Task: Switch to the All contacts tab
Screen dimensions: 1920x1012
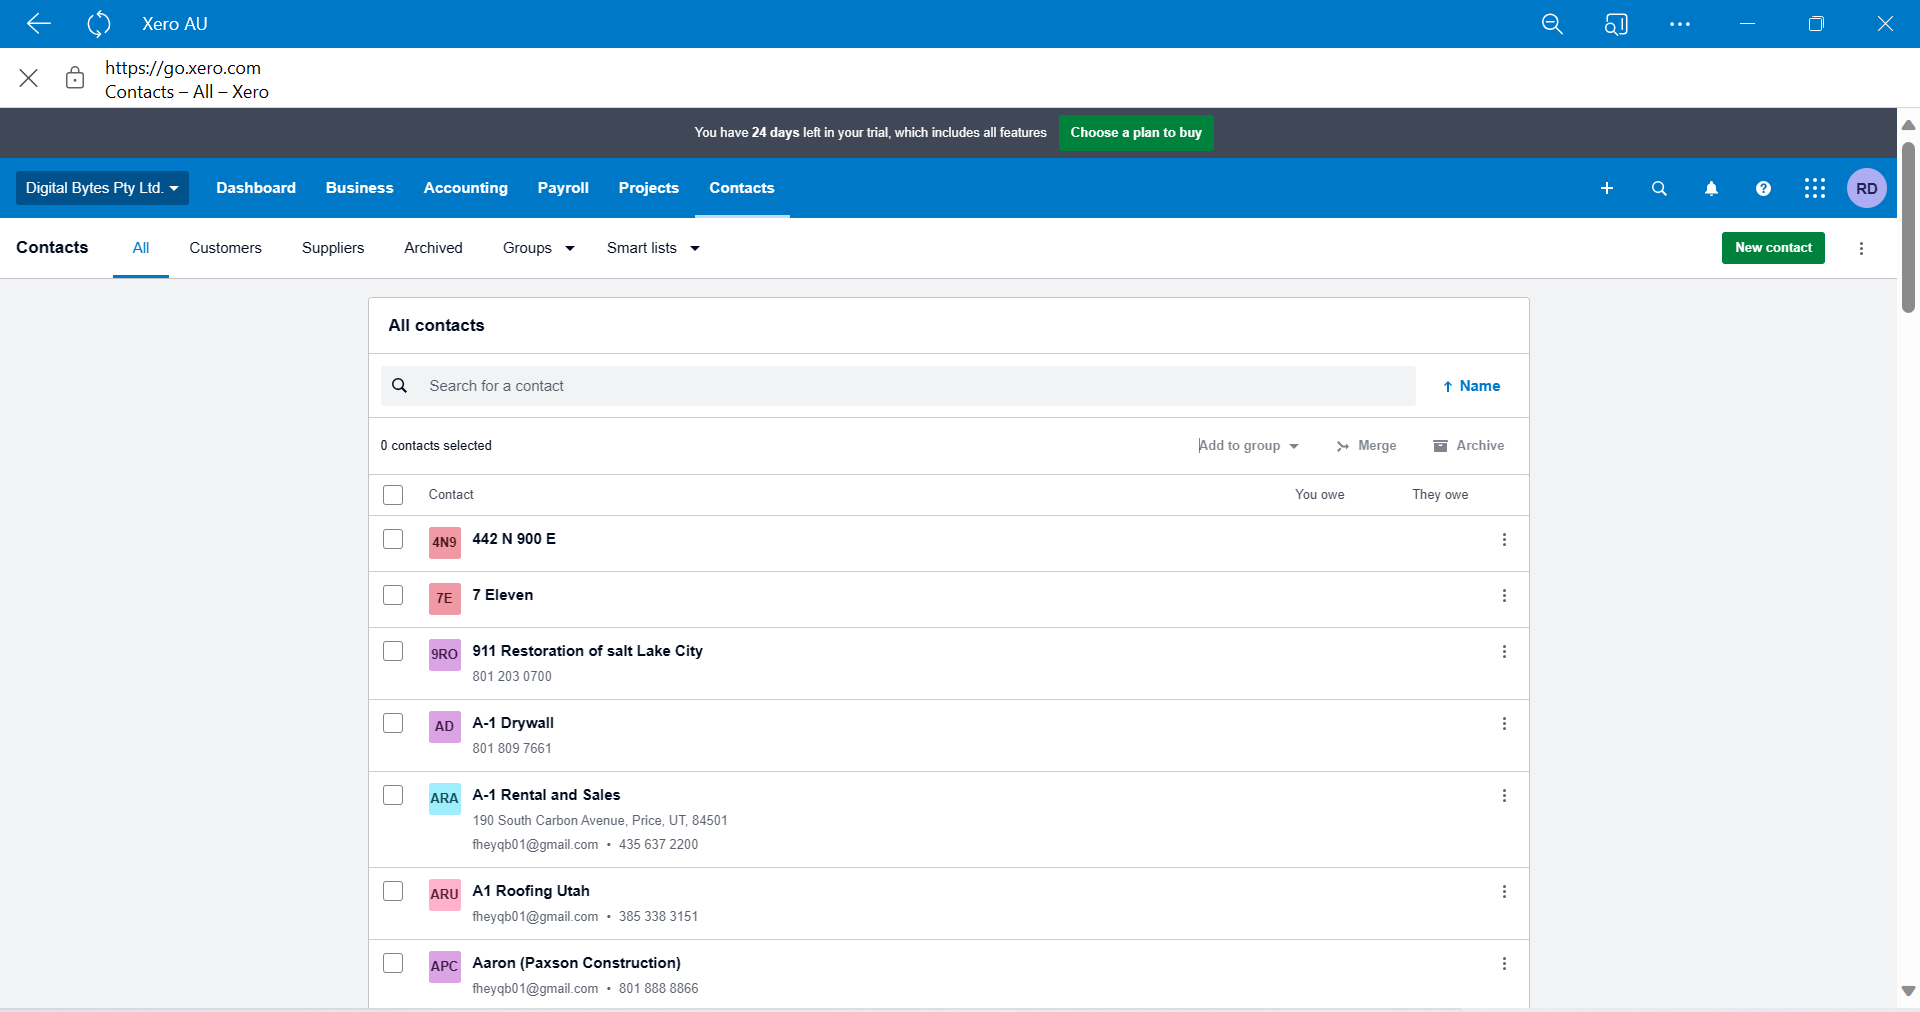Action: click(141, 248)
